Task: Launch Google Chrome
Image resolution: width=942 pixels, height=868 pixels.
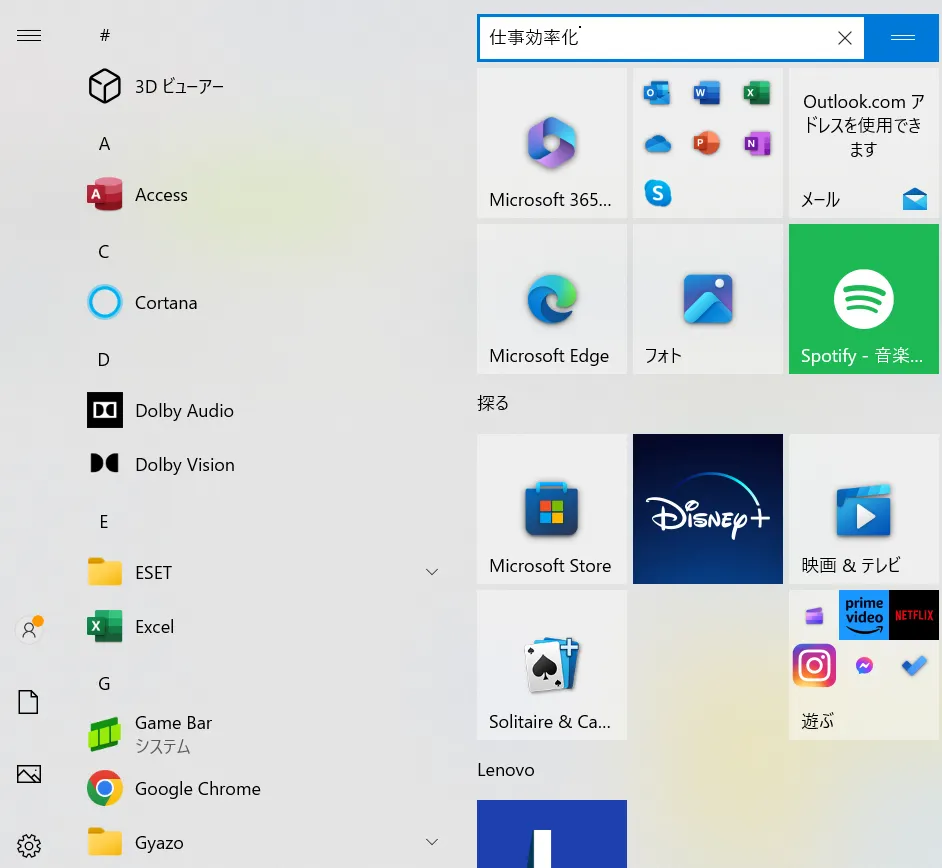Action: click(264, 789)
